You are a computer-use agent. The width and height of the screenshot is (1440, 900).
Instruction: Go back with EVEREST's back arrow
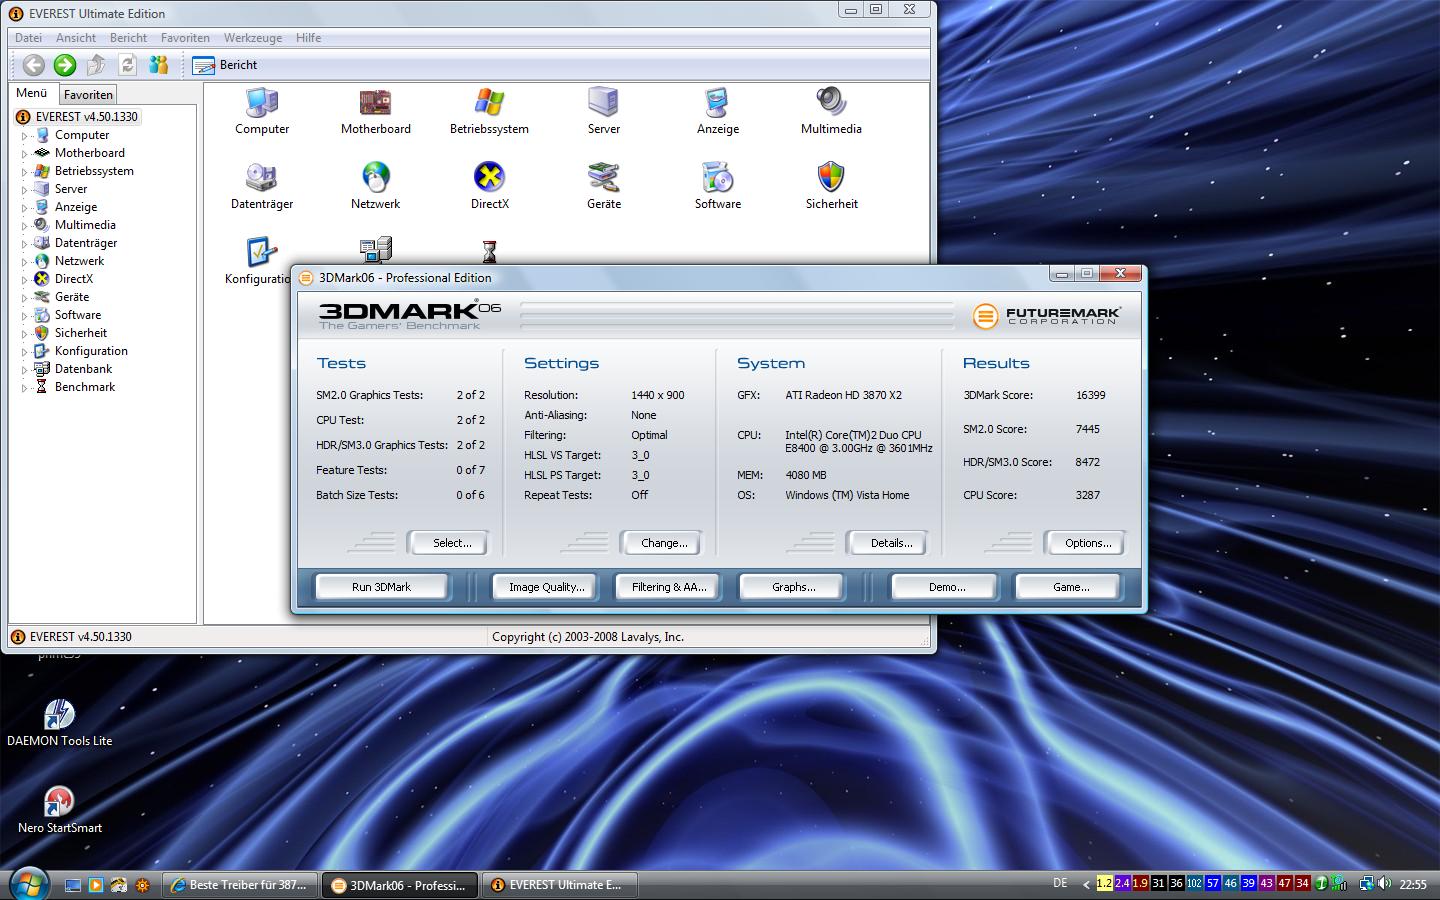(34, 65)
